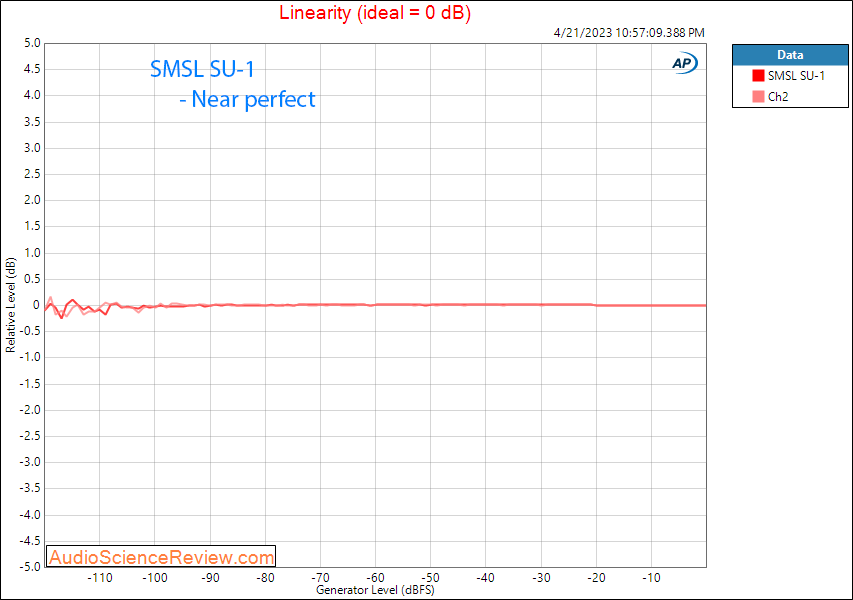Viewport: 853px width, 600px height.
Task: Click the -30 tick label on horizontal axis
Action: coord(541,578)
